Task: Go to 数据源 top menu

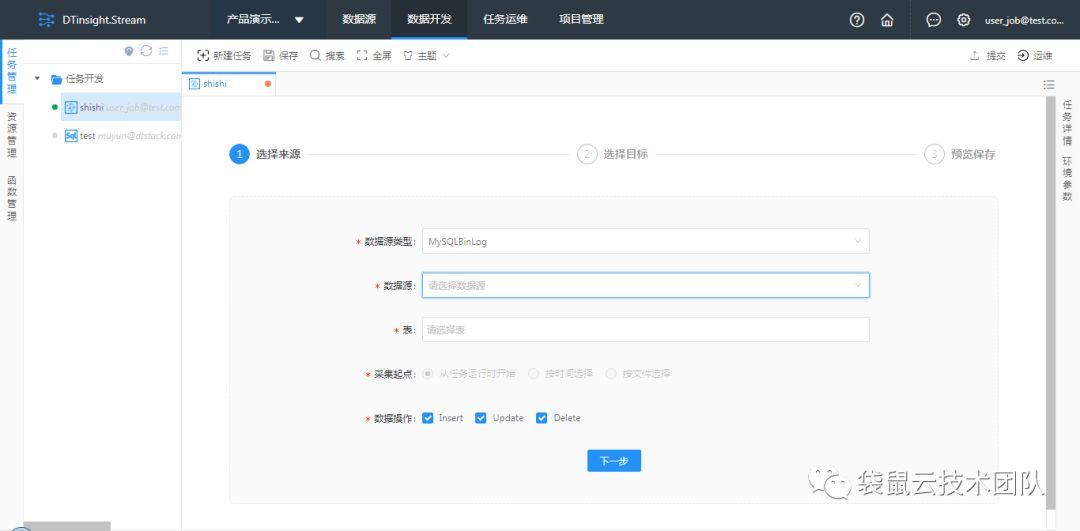Action: (359, 19)
